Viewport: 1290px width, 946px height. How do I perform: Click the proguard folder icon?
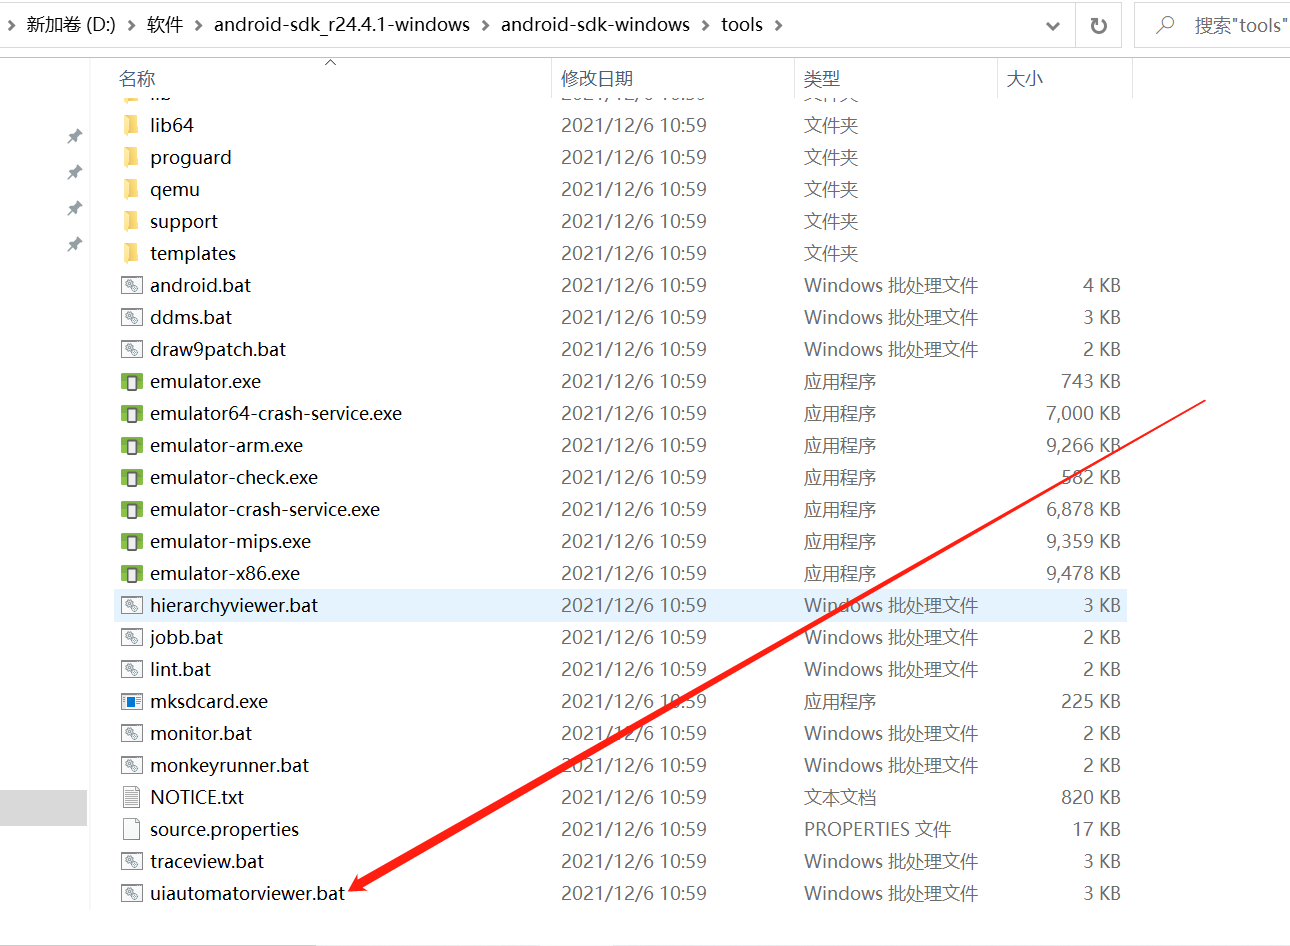click(131, 157)
